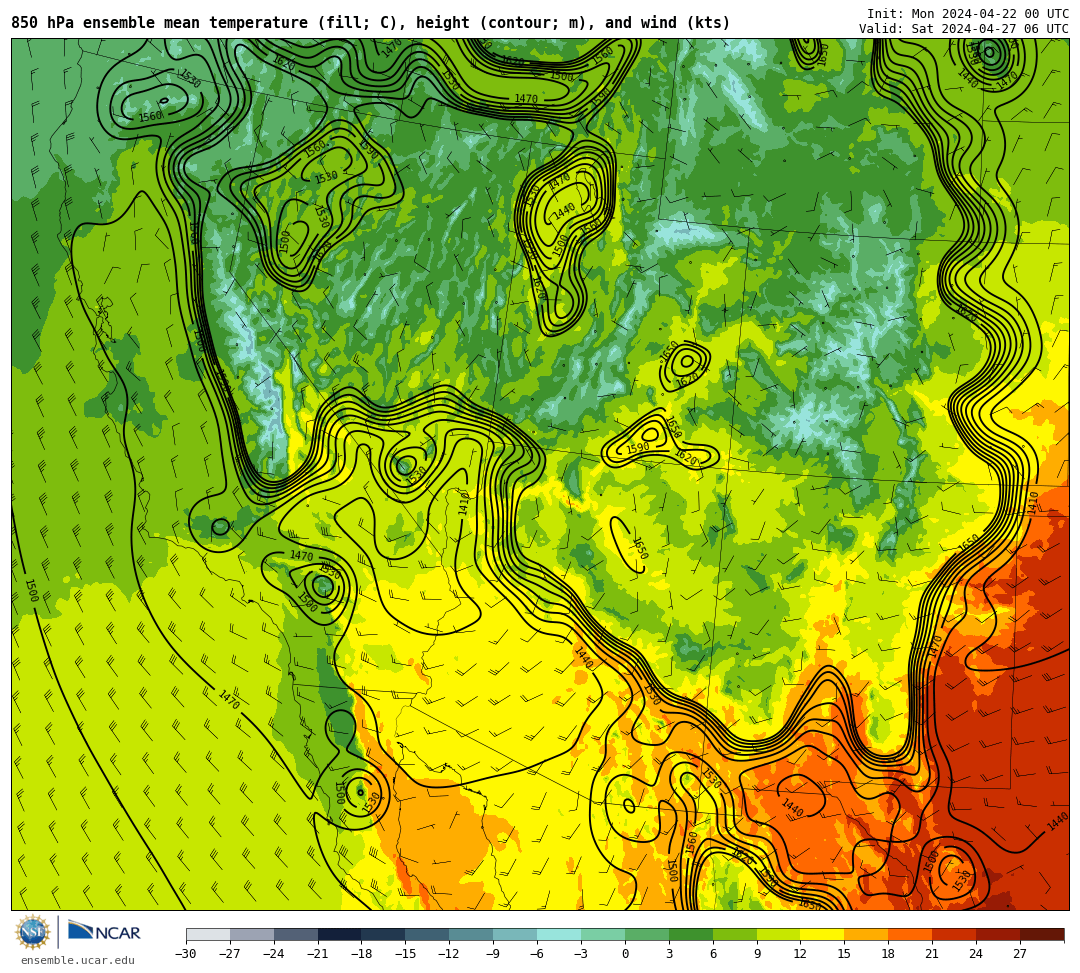Pick the gray swatch between −27 and −24

pos(252,934)
